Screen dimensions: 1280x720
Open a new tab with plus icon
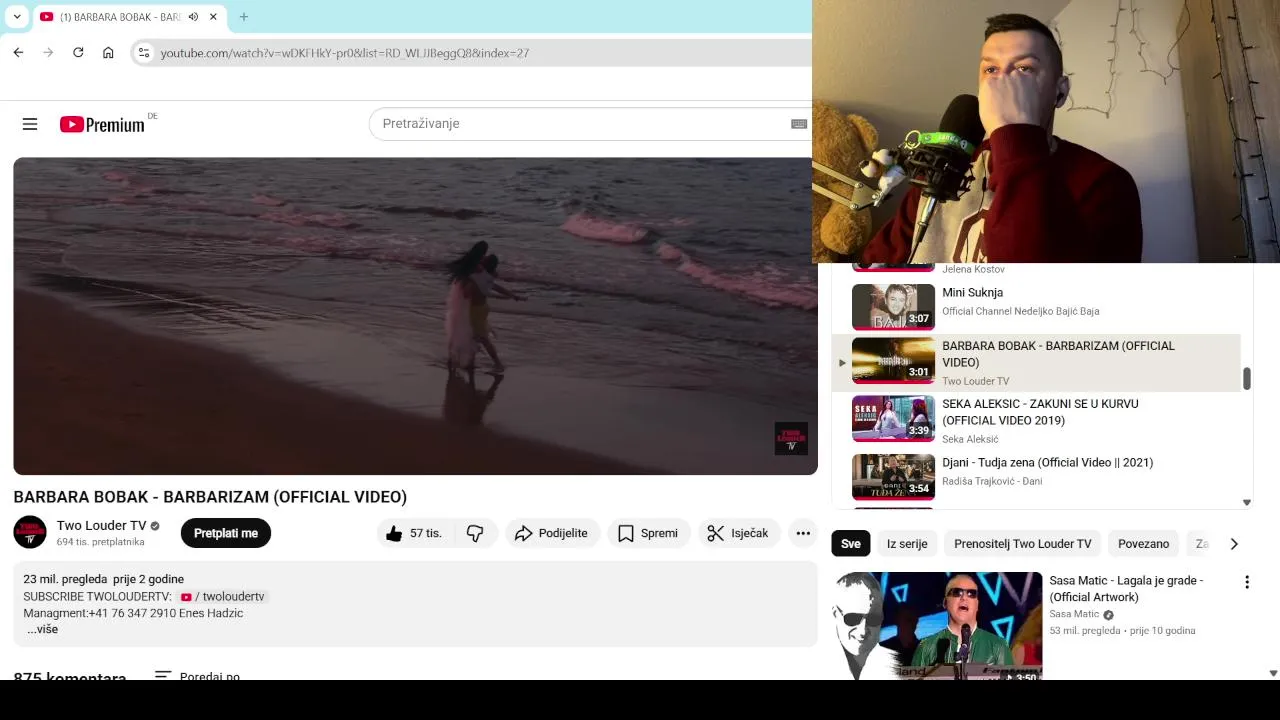(244, 17)
